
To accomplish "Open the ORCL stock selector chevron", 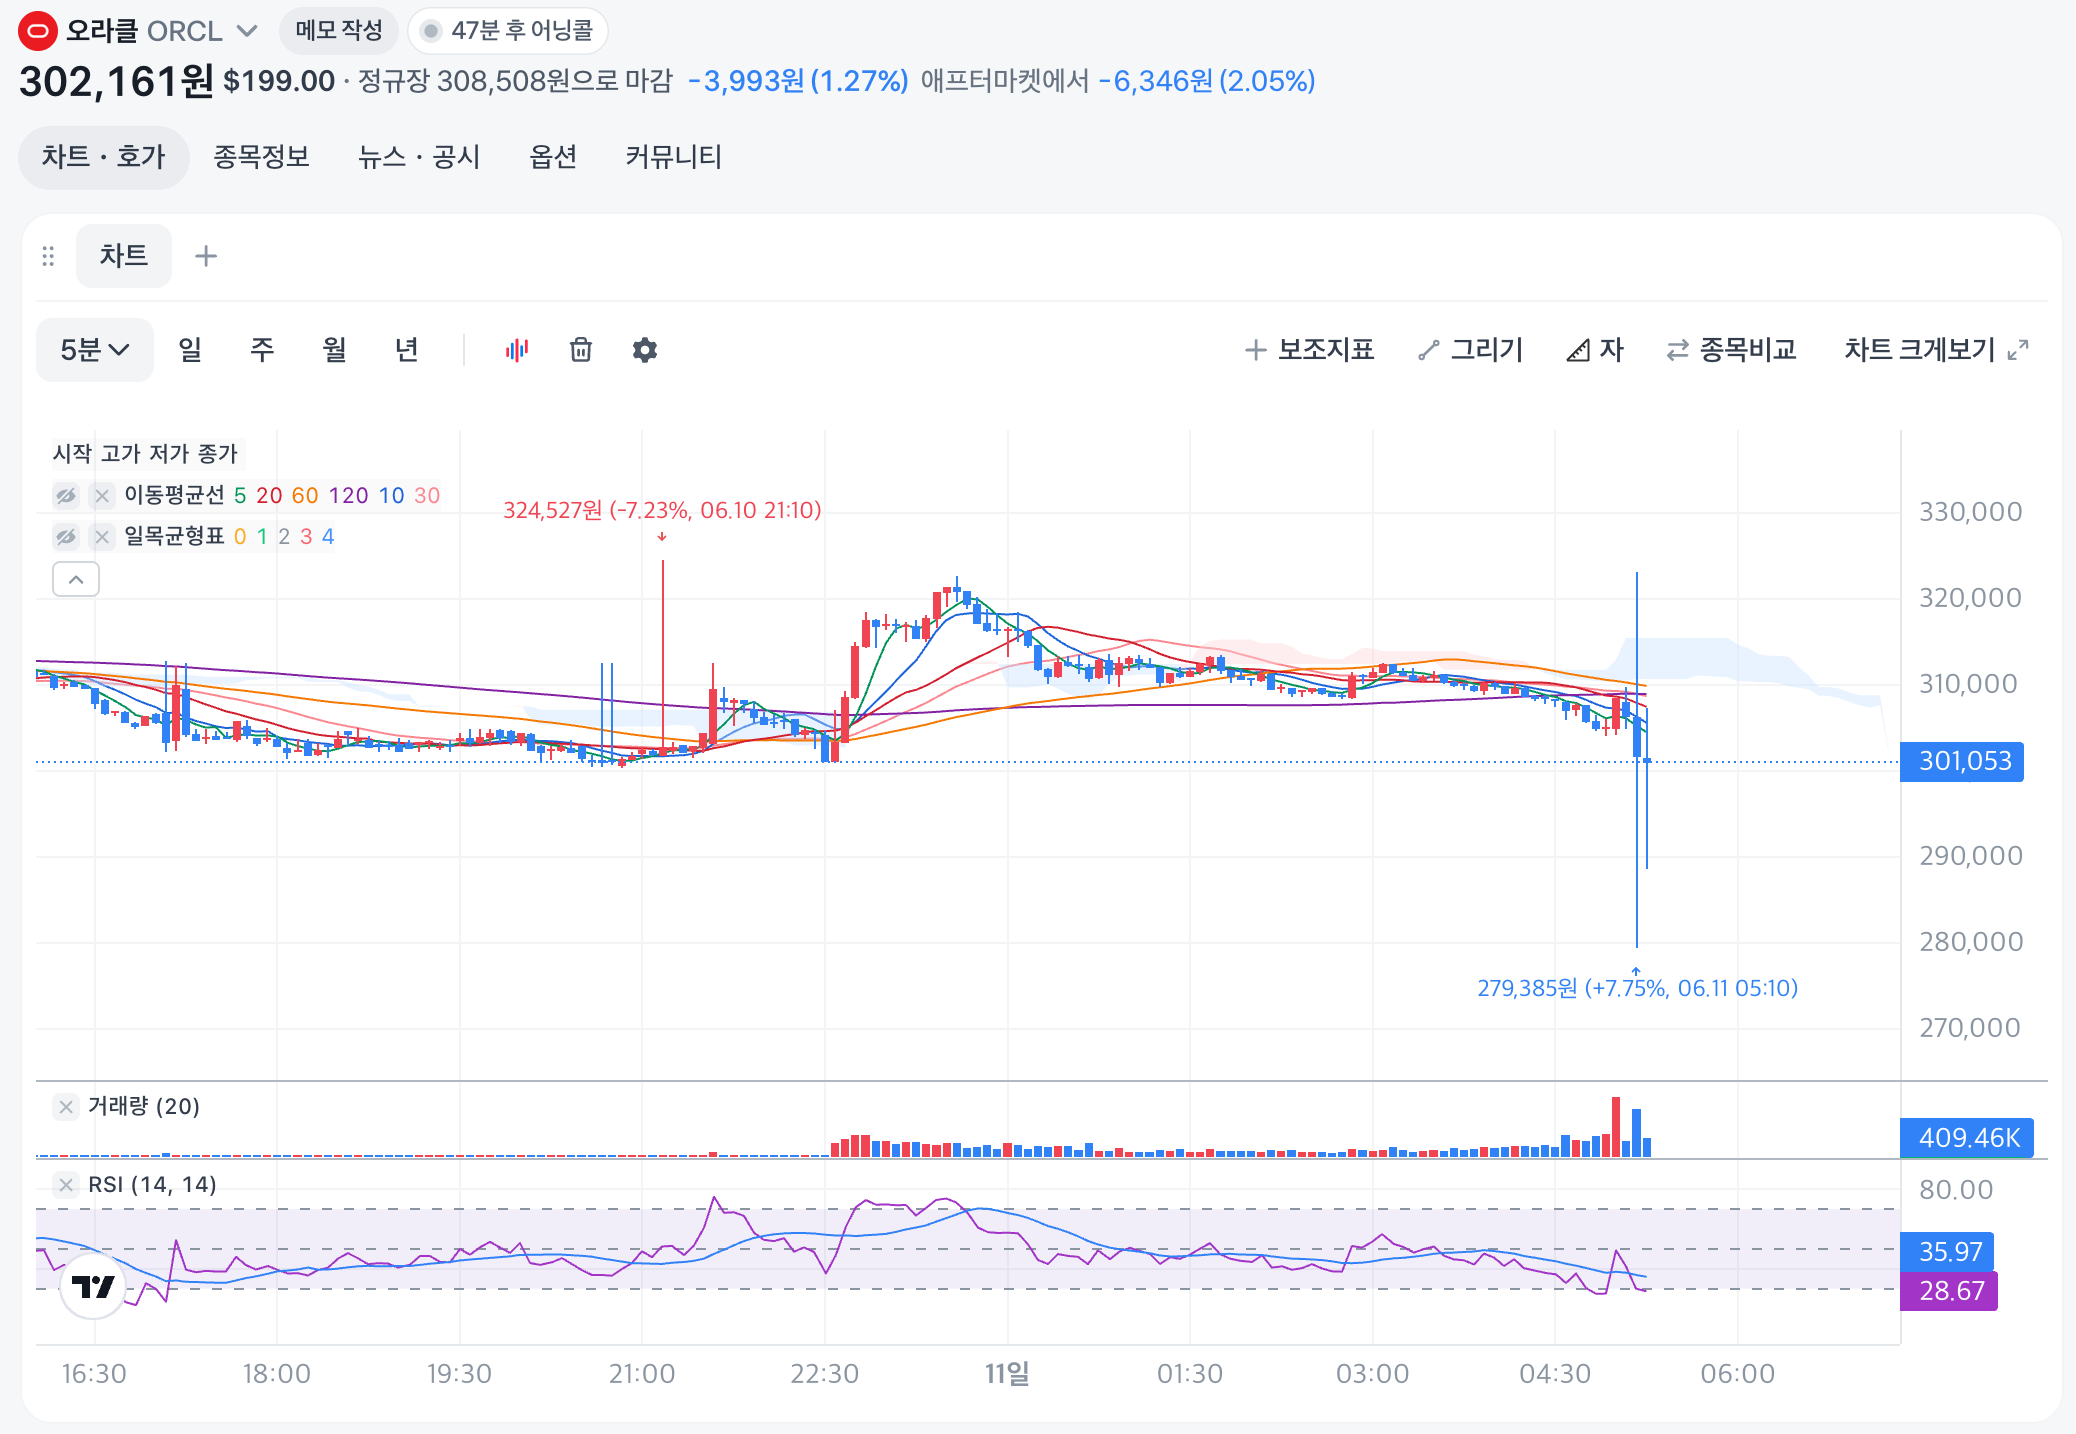I will point(247,31).
